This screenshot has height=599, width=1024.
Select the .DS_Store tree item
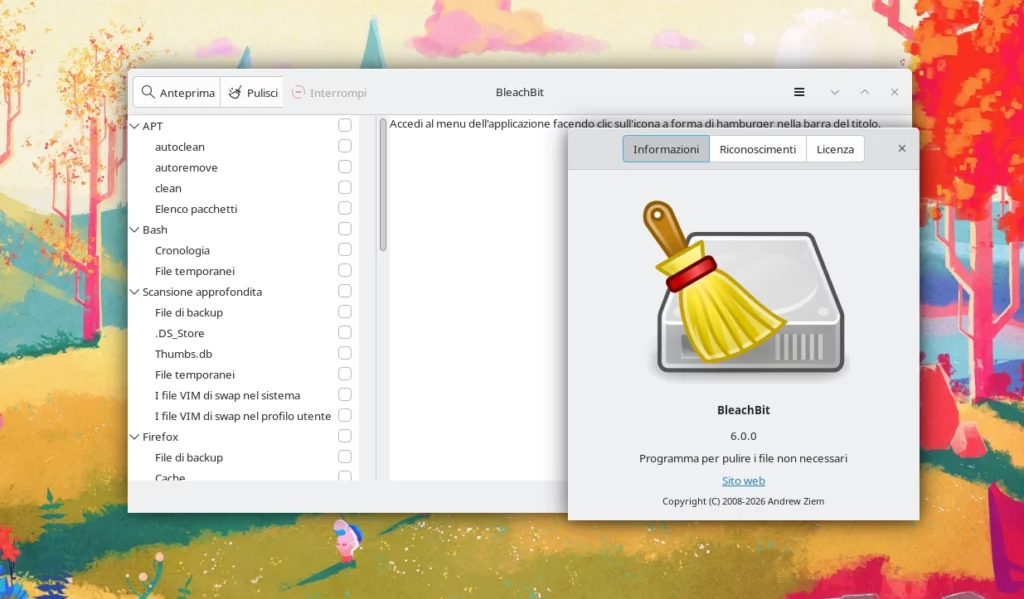(x=179, y=333)
